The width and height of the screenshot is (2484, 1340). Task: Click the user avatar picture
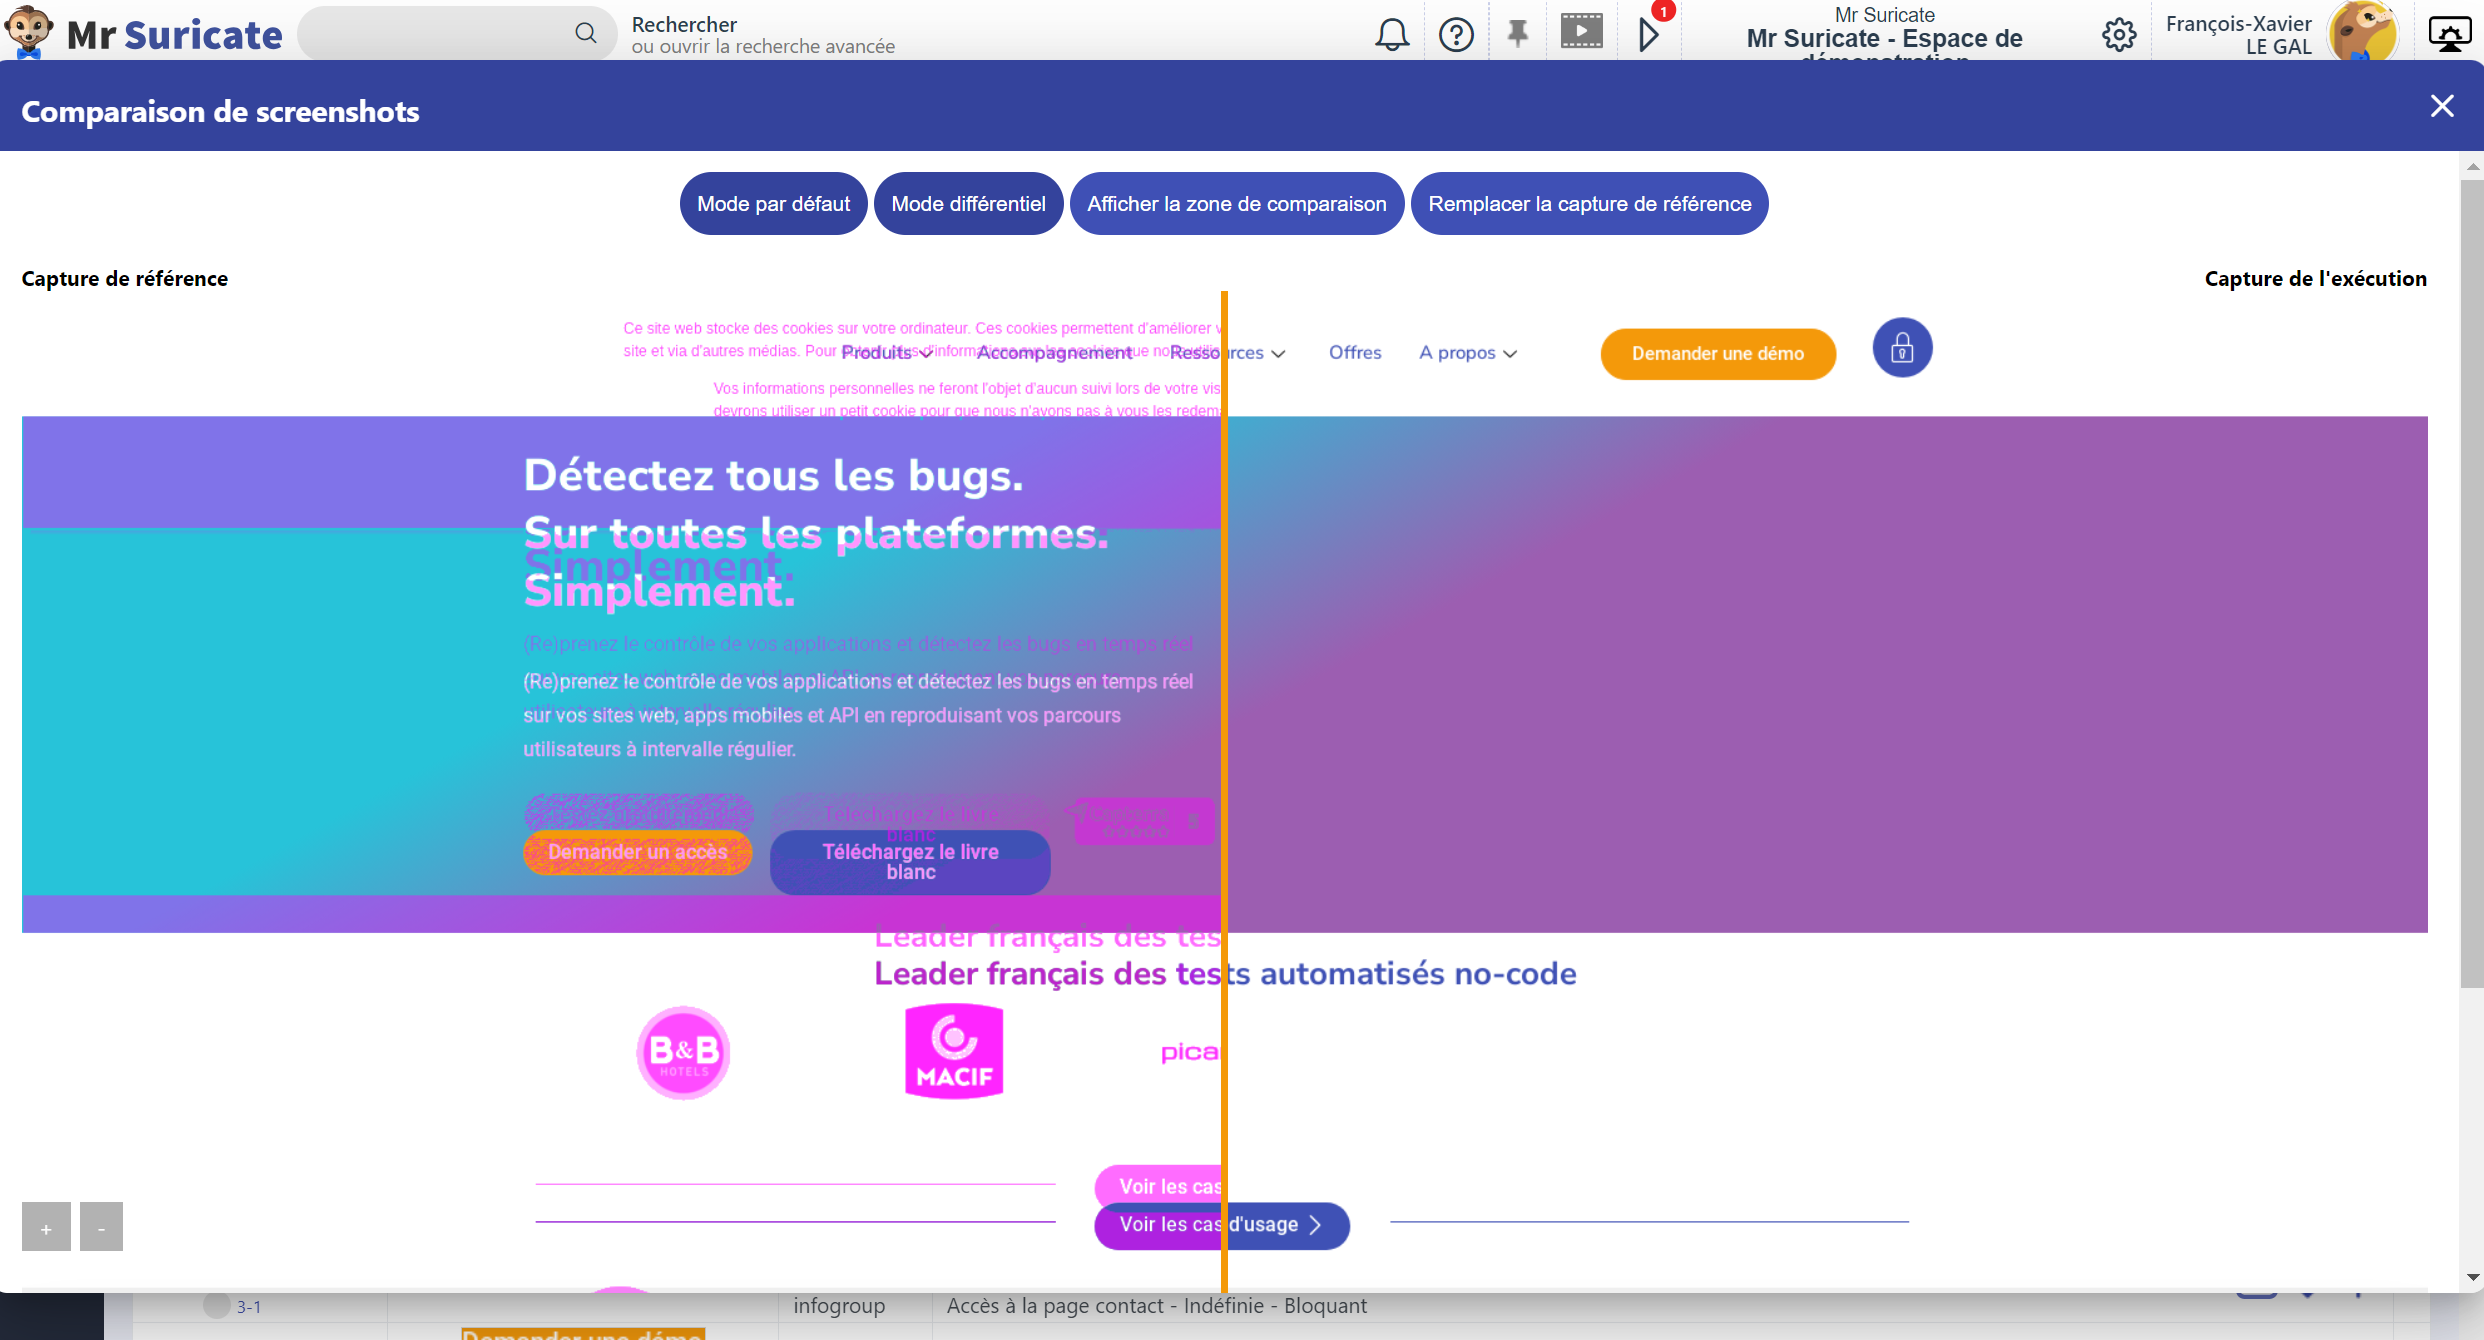coord(2363,32)
